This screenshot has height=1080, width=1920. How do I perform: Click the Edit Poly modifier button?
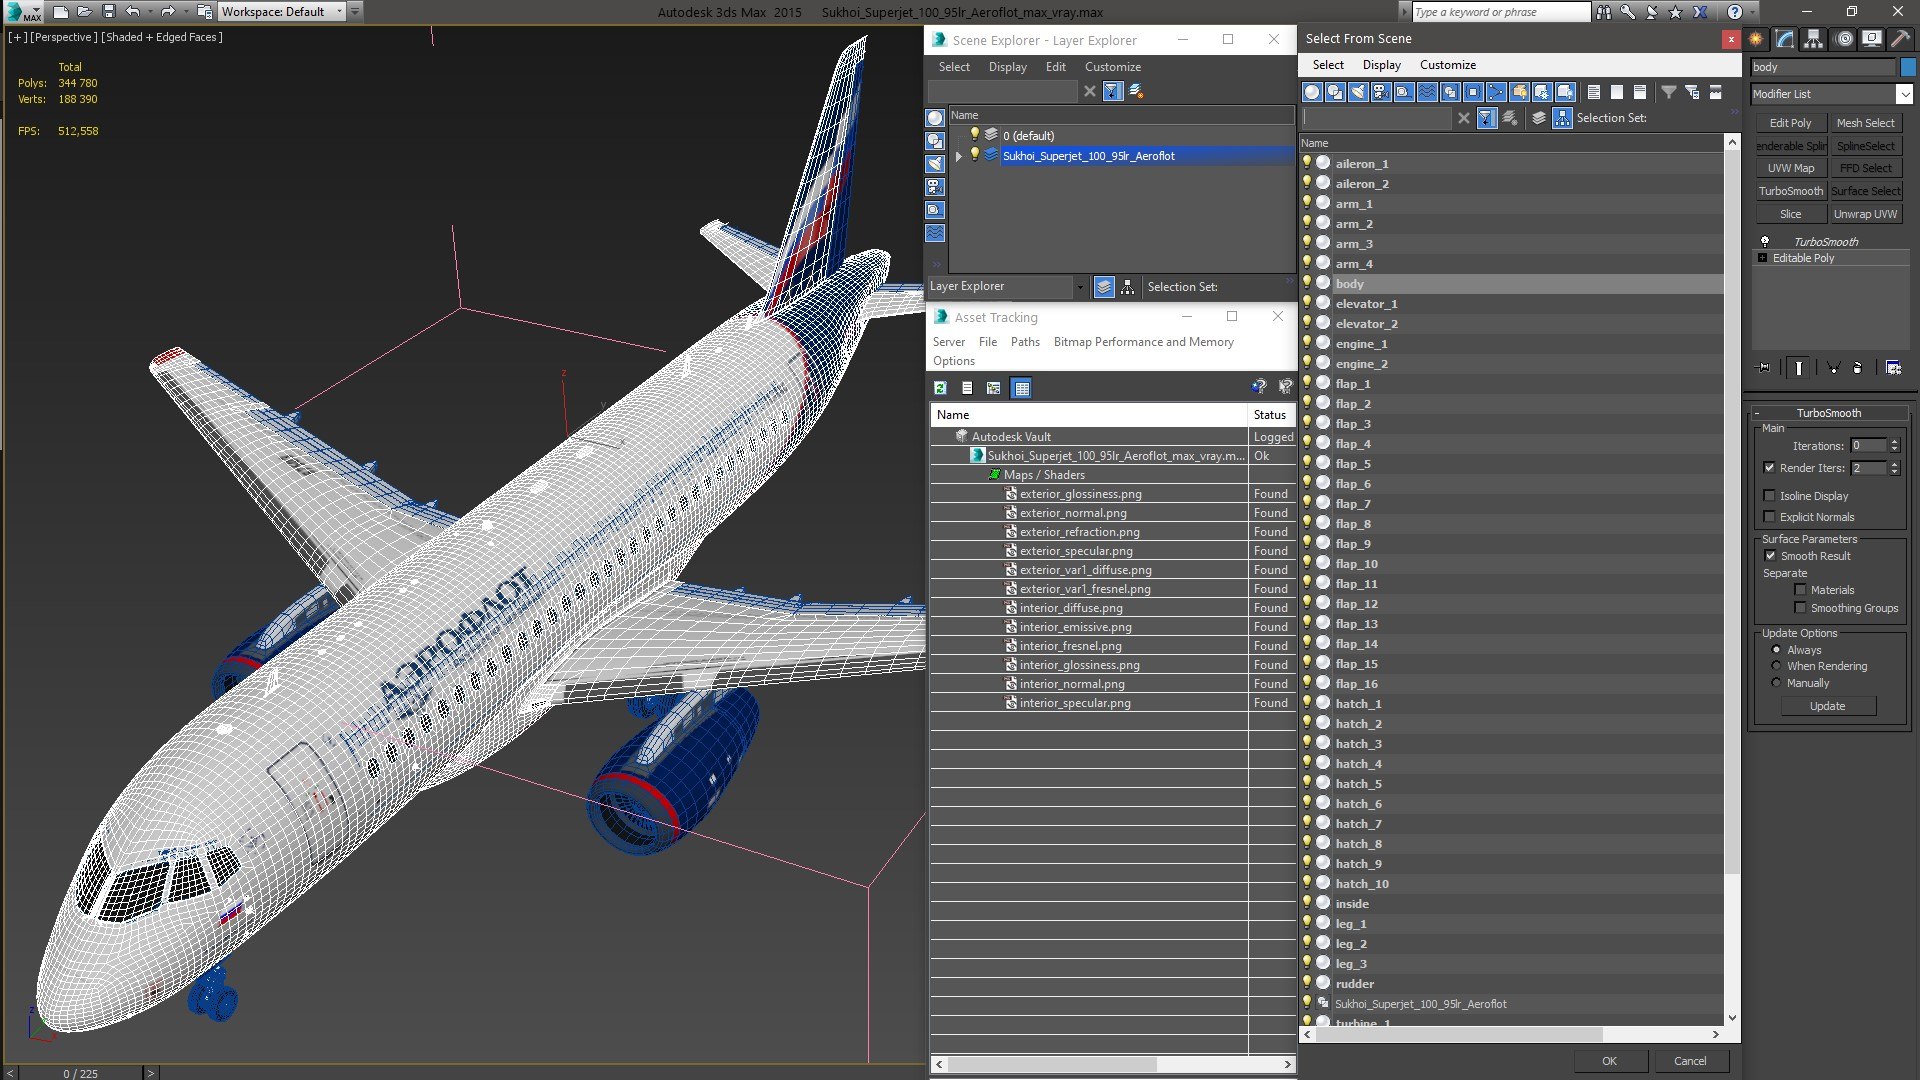coord(1790,123)
